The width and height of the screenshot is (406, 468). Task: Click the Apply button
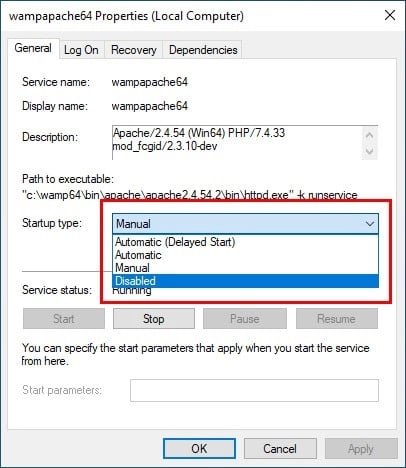point(361,449)
